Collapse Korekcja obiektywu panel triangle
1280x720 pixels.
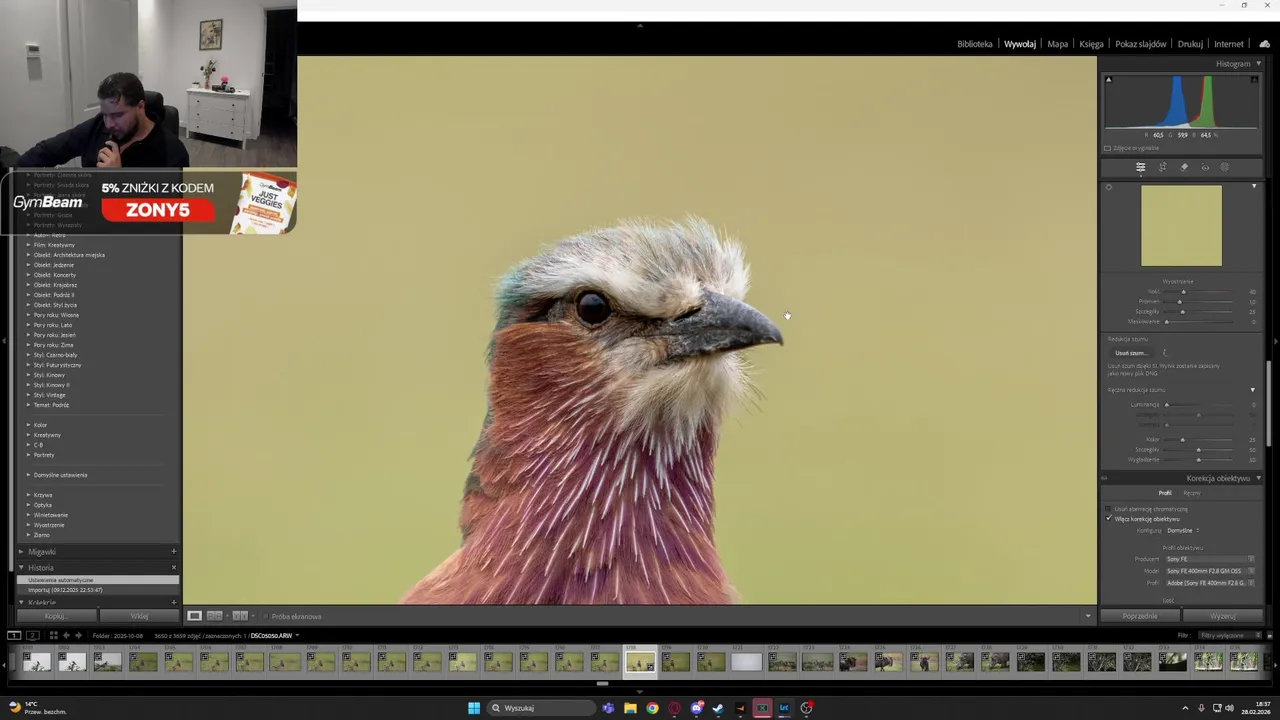pyautogui.click(x=1258, y=478)
